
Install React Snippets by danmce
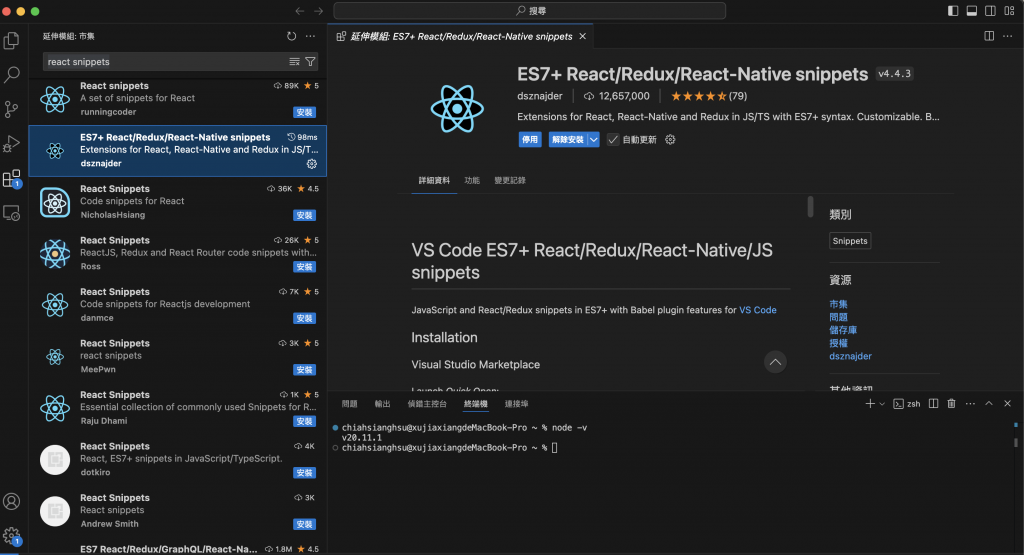[304, 319]
